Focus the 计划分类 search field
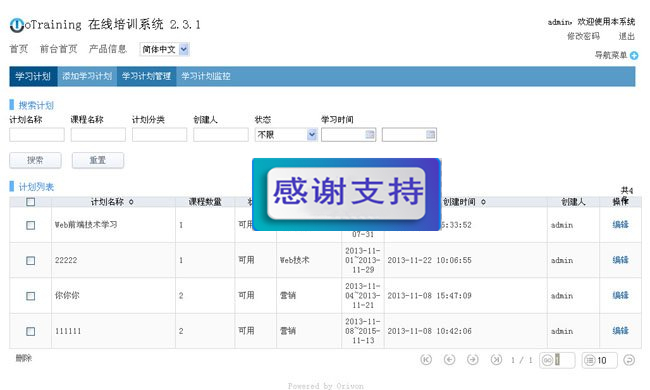650x390 pixels. tap(160, 135)
